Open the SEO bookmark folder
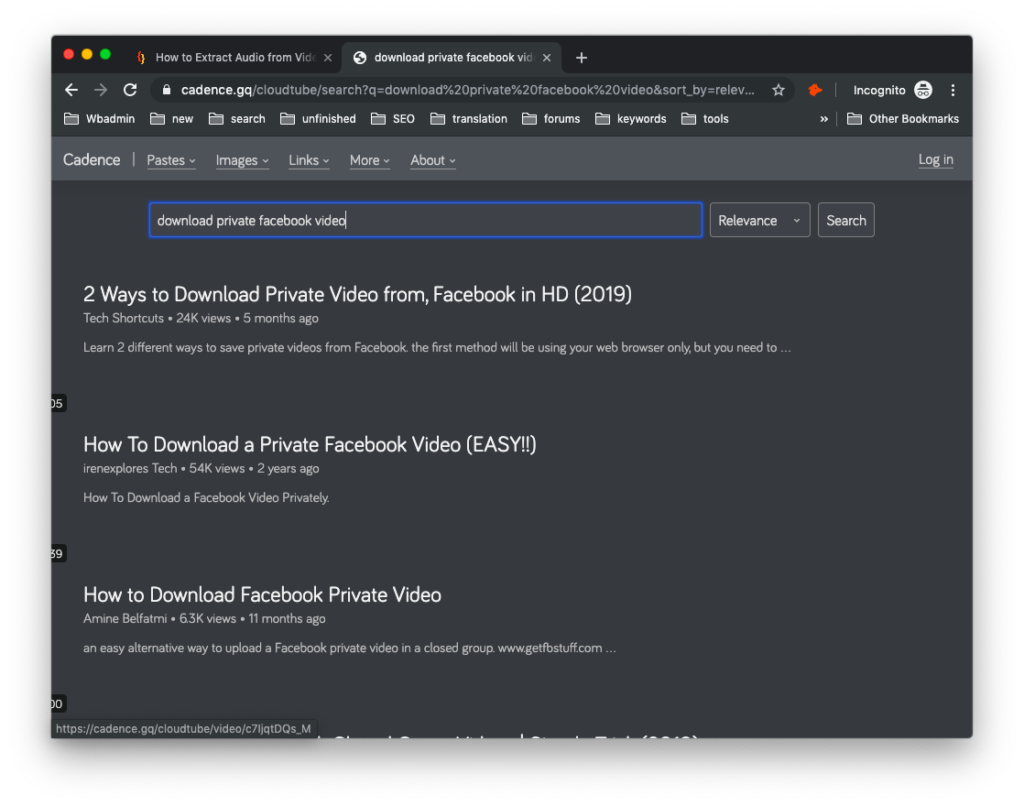1024x806 pixels. (x=392, y=119)
